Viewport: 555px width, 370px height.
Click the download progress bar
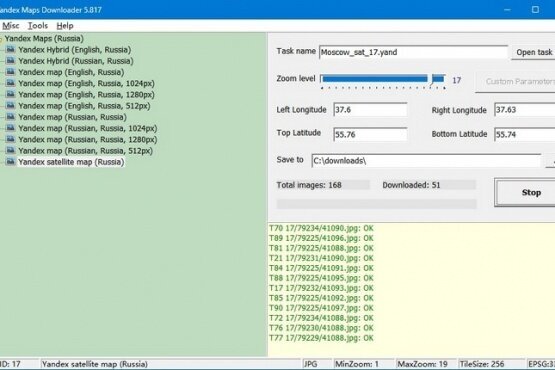pos(377,204)
